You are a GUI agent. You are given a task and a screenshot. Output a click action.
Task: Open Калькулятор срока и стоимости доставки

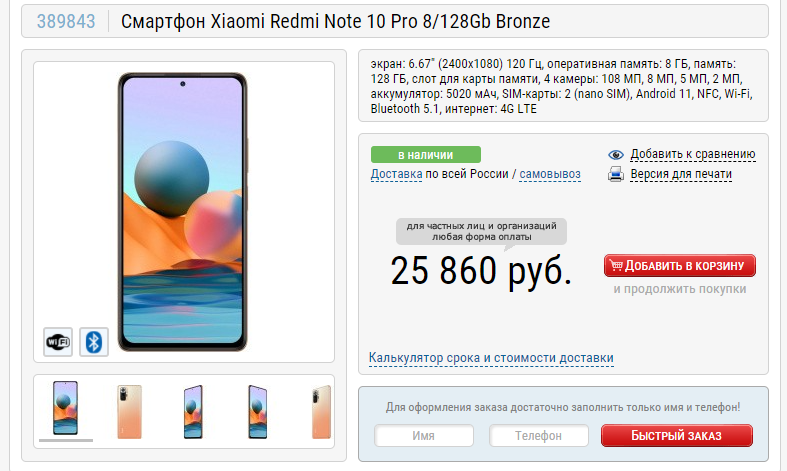tap(491, 358)
